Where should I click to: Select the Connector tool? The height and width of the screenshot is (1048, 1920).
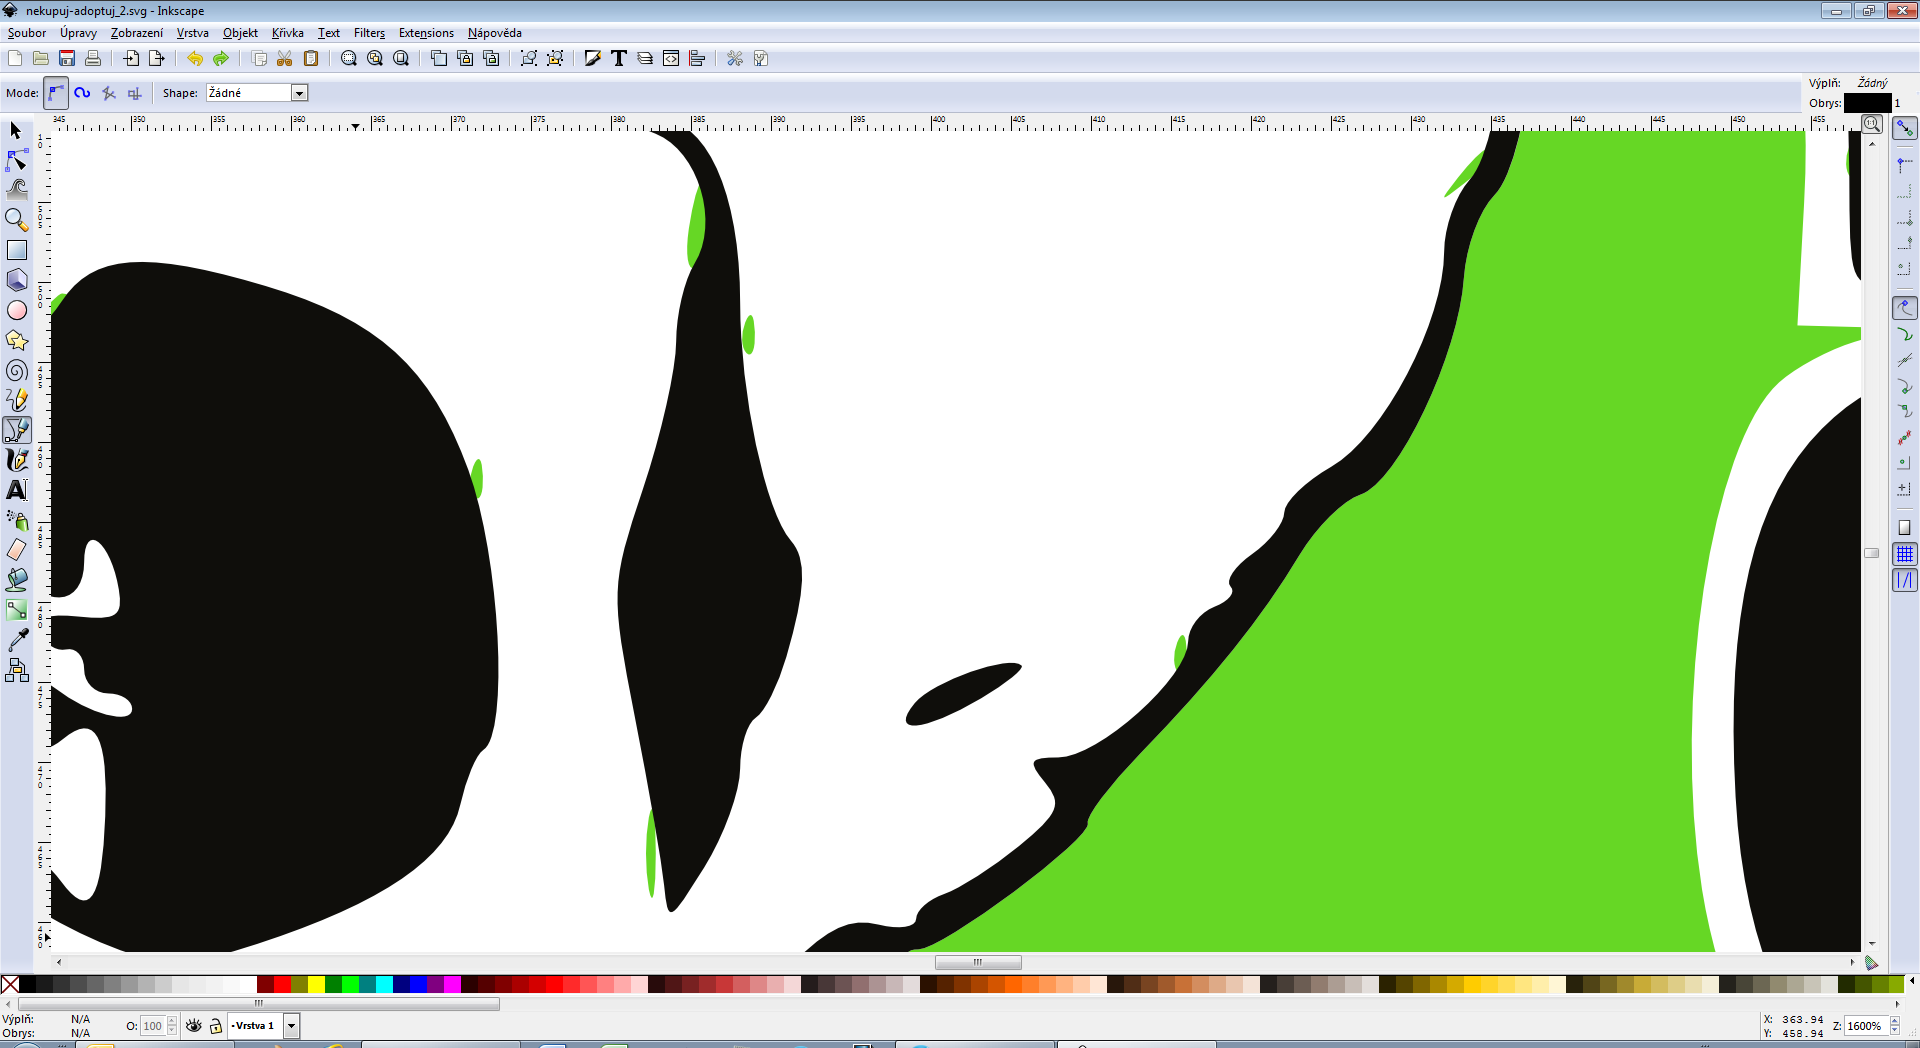coord(16,670)
